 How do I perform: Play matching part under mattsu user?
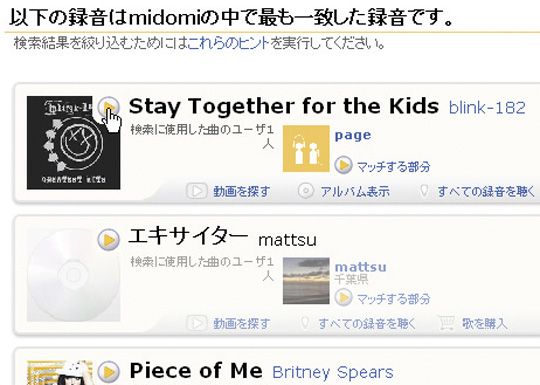tap(343, 297)
